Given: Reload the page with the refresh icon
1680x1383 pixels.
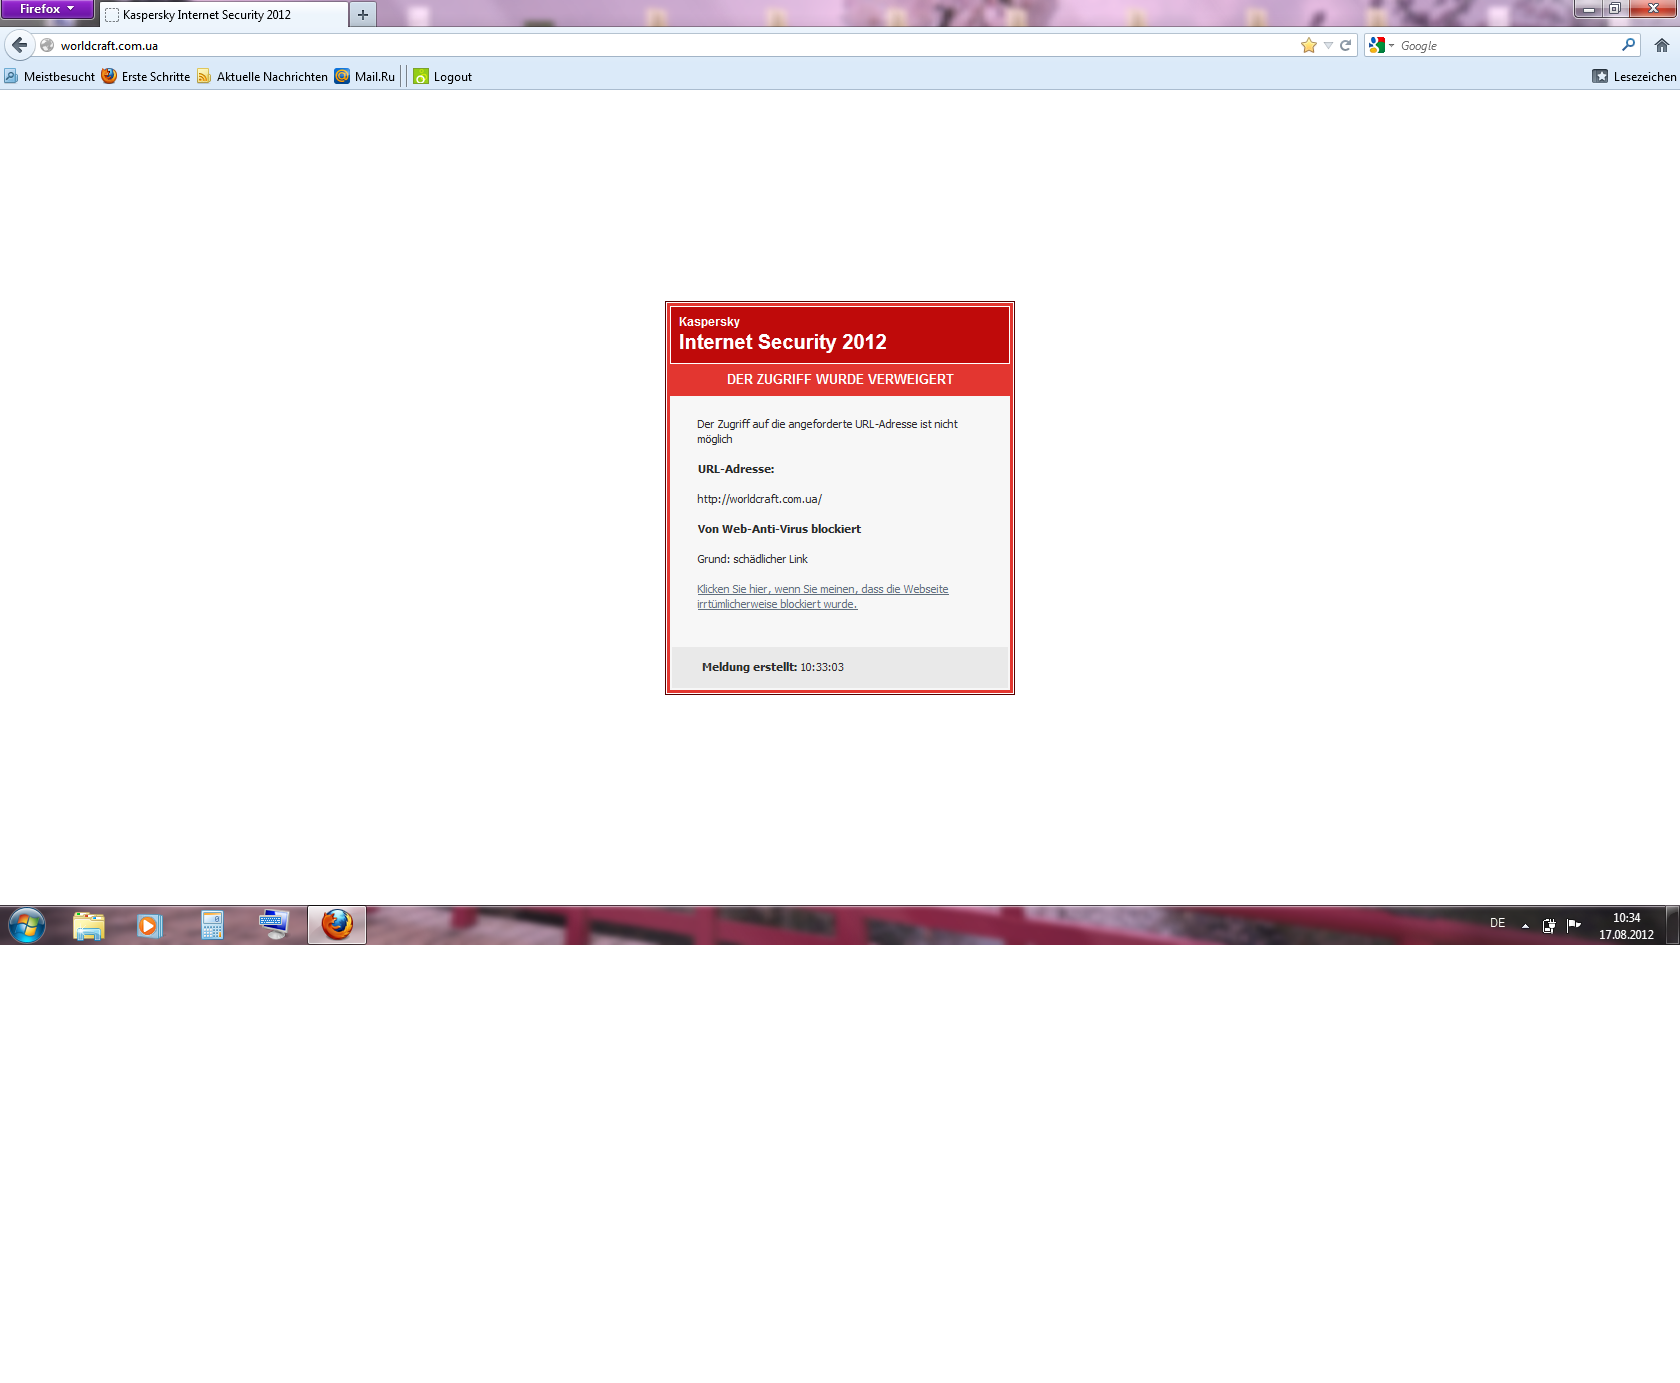Looking at the screenshot, I should coord(1346,45).
